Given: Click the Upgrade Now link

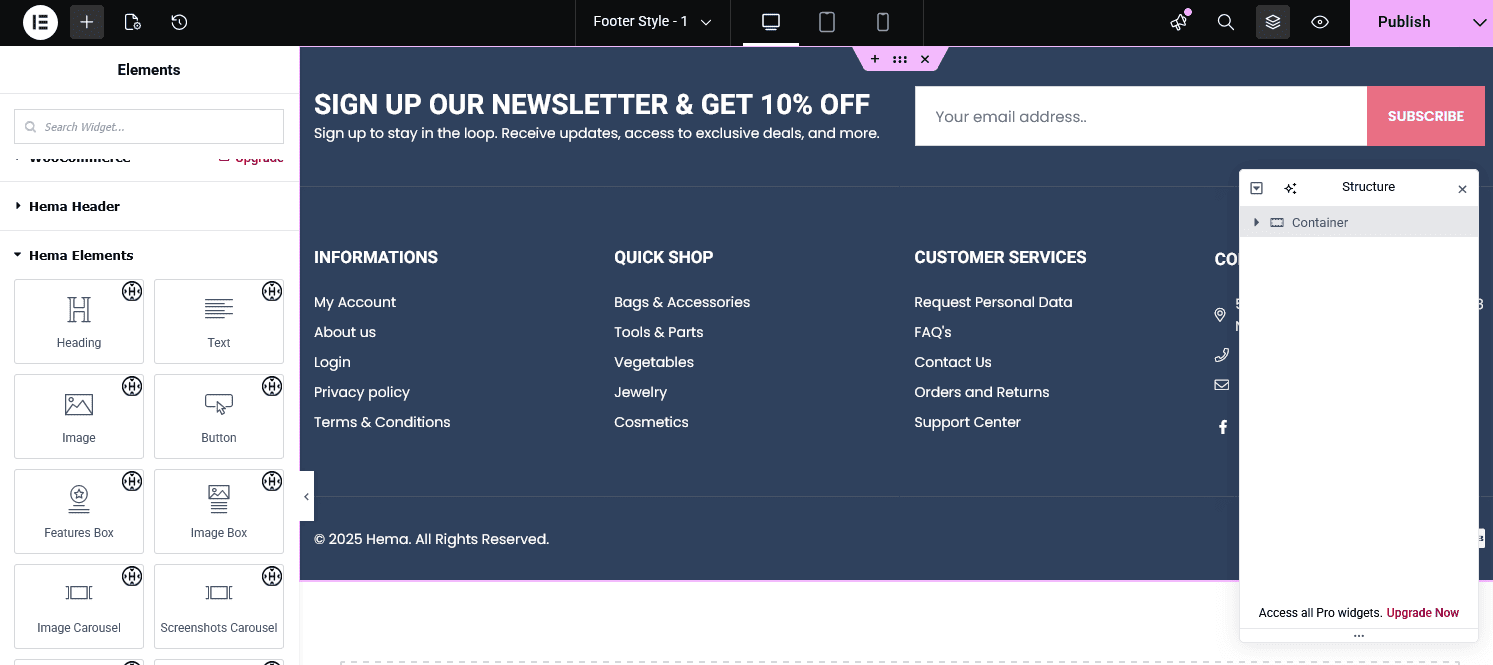Looking at the screenshot, I should pyautogui.click(x=1422, y=613).
